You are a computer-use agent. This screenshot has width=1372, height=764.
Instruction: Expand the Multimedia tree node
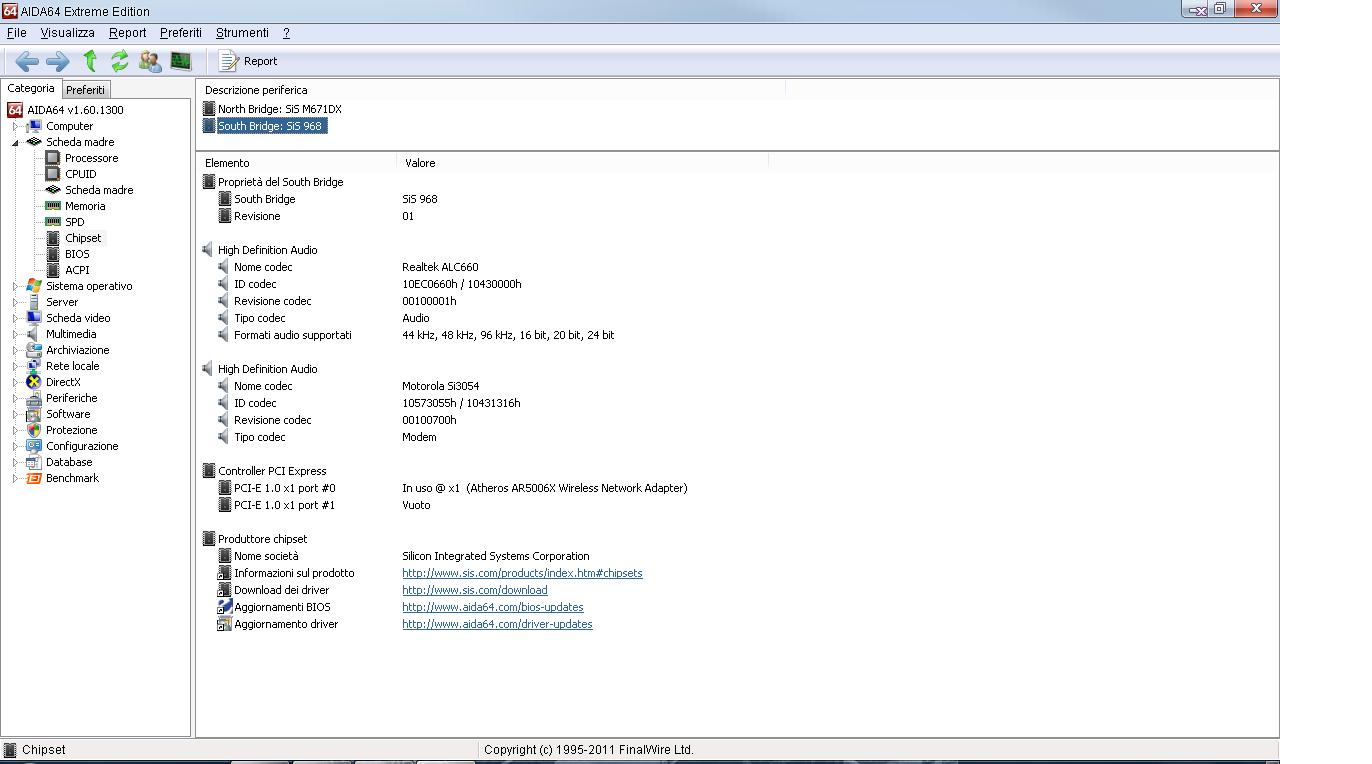(x=16, y=334)
